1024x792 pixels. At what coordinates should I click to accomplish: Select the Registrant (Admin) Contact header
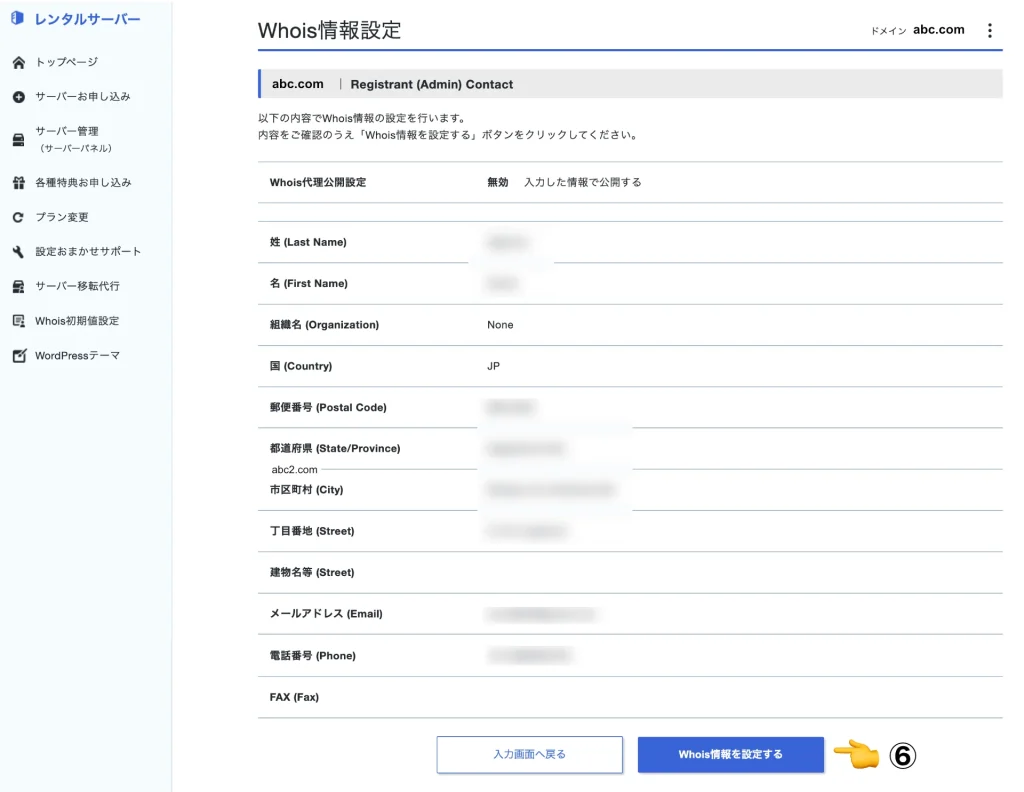(x=432, y=84)
